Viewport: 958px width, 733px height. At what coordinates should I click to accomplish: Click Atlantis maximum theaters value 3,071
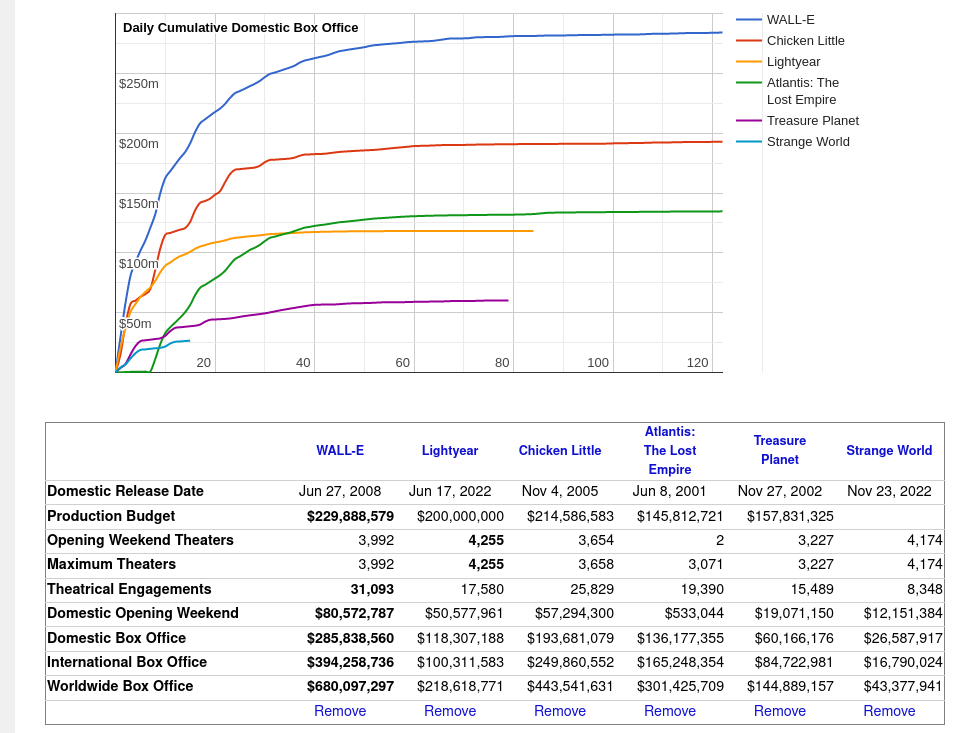[x=706, y=564]
